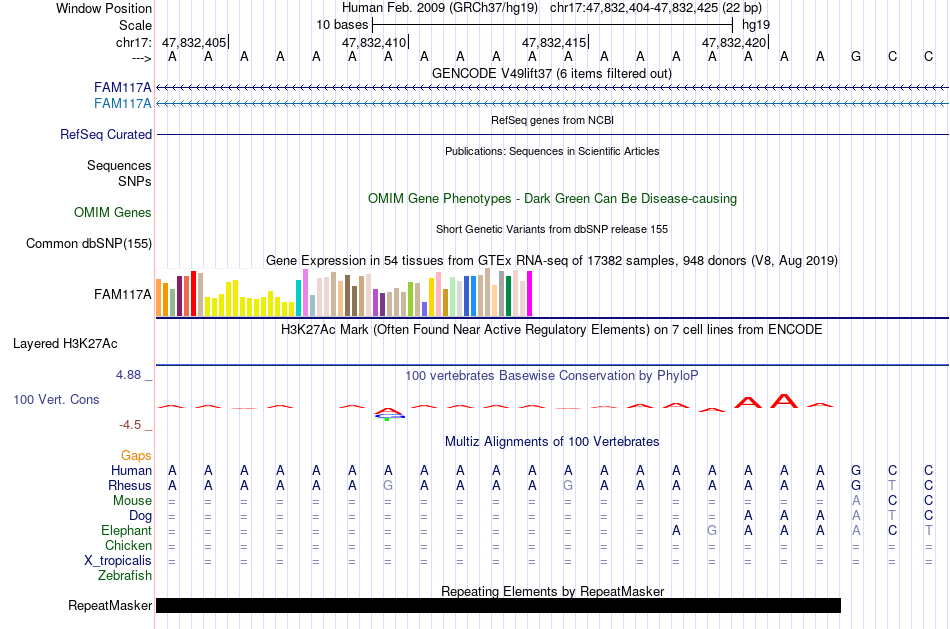The width and height of the screenshot is (950, 629).
Task: Click the Layered H3K27Ac label
Action: (x=65, y=344)
